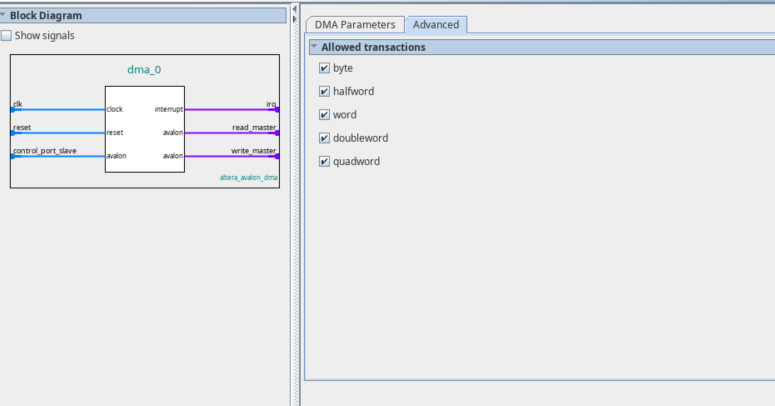775x406 pixels.
Task: Click the control_port_slave connection endpoint
Action: [13, 156]
